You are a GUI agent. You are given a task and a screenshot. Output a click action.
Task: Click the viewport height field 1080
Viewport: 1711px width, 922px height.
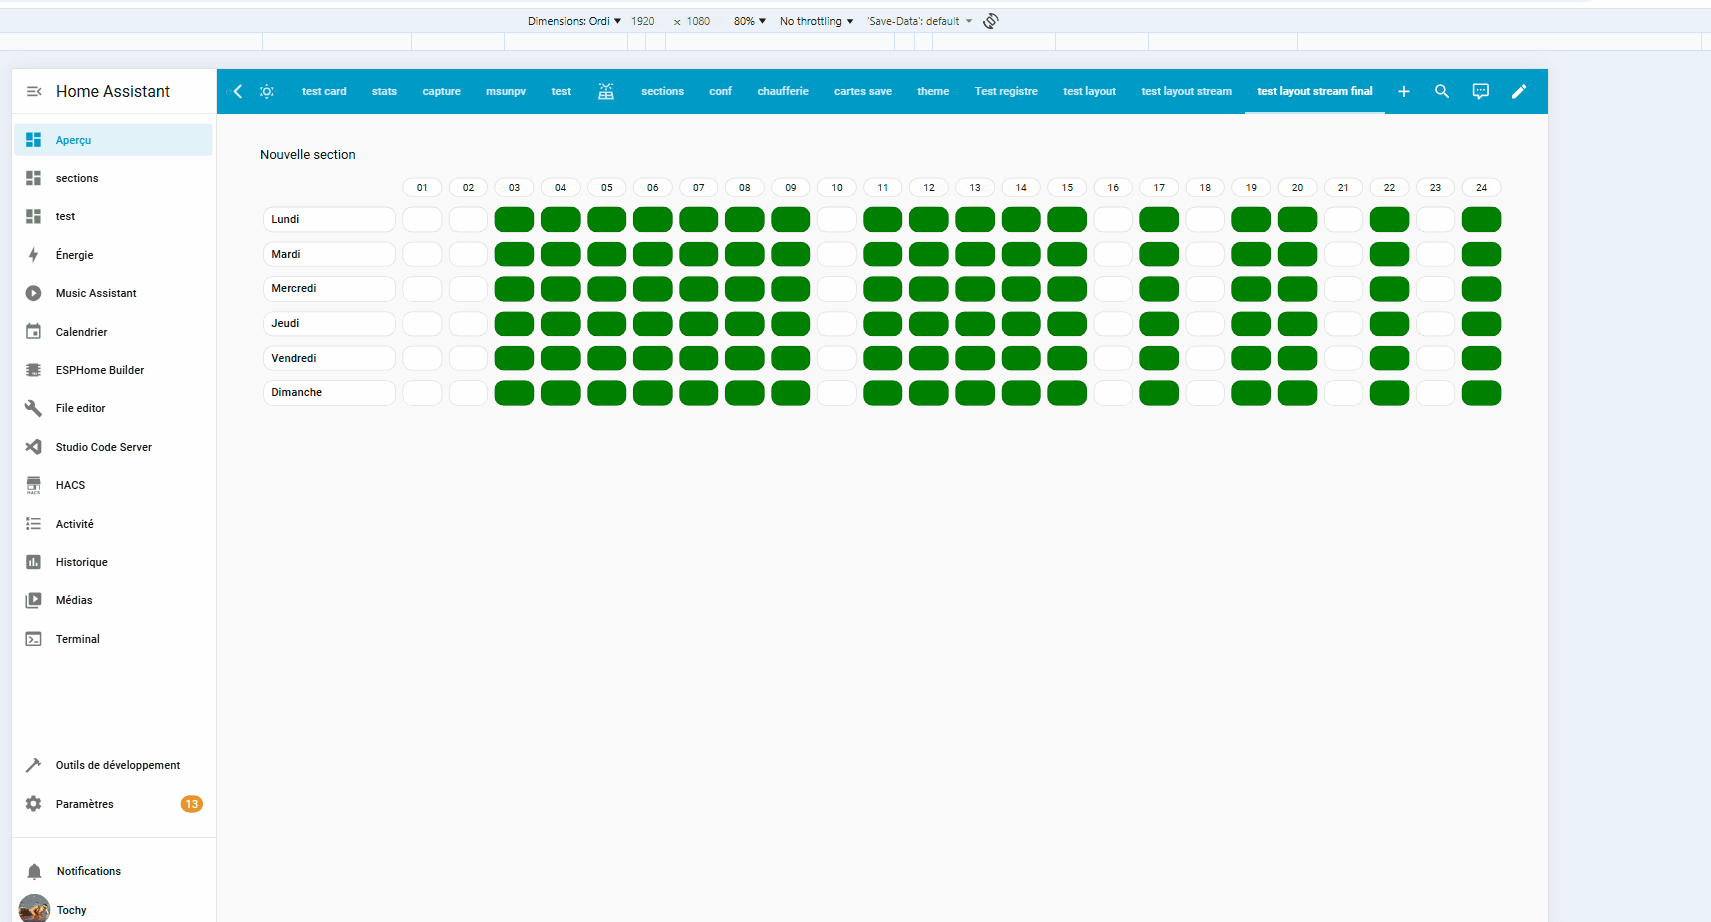tap(698, 21)
